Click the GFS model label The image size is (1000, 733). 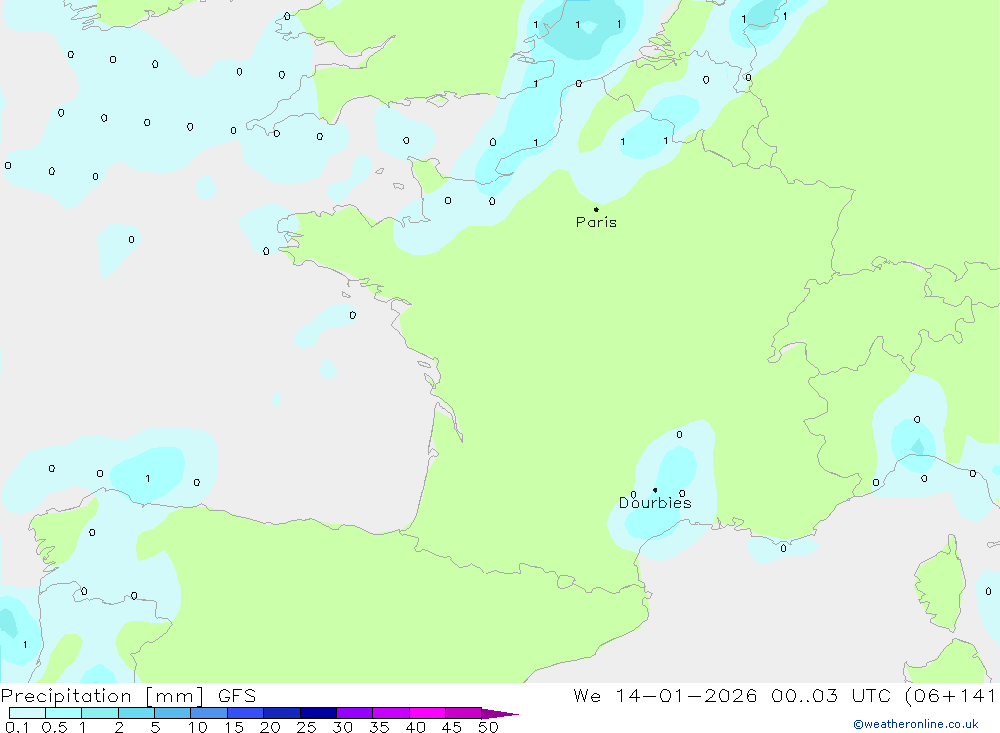tap(237, 696)
